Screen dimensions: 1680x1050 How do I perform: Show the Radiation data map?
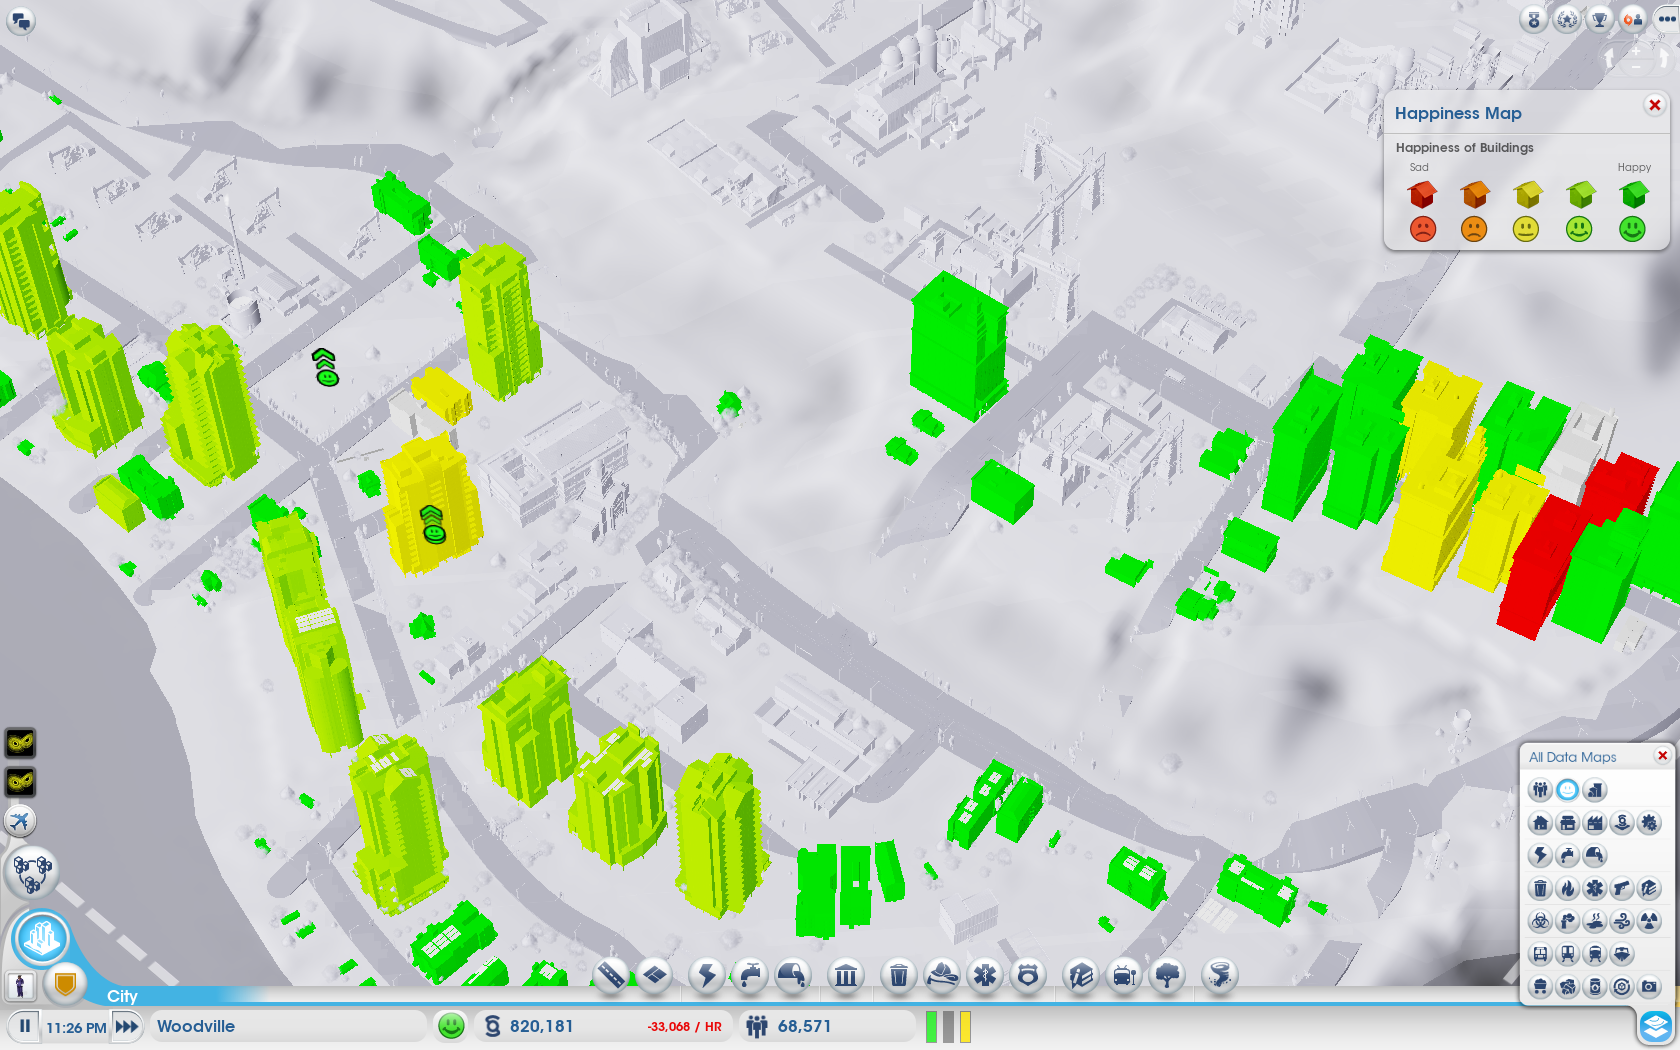1648,921
